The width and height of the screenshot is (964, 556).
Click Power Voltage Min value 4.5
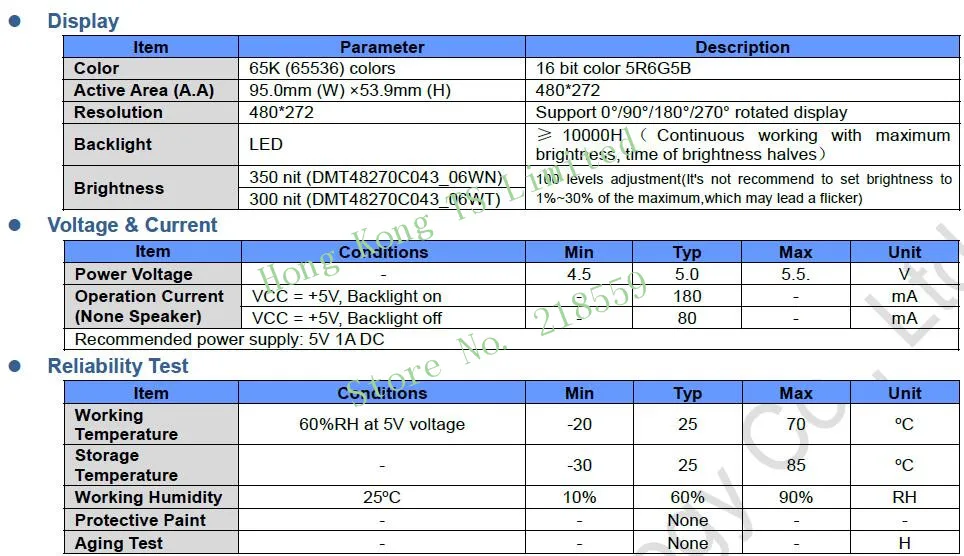579,274
